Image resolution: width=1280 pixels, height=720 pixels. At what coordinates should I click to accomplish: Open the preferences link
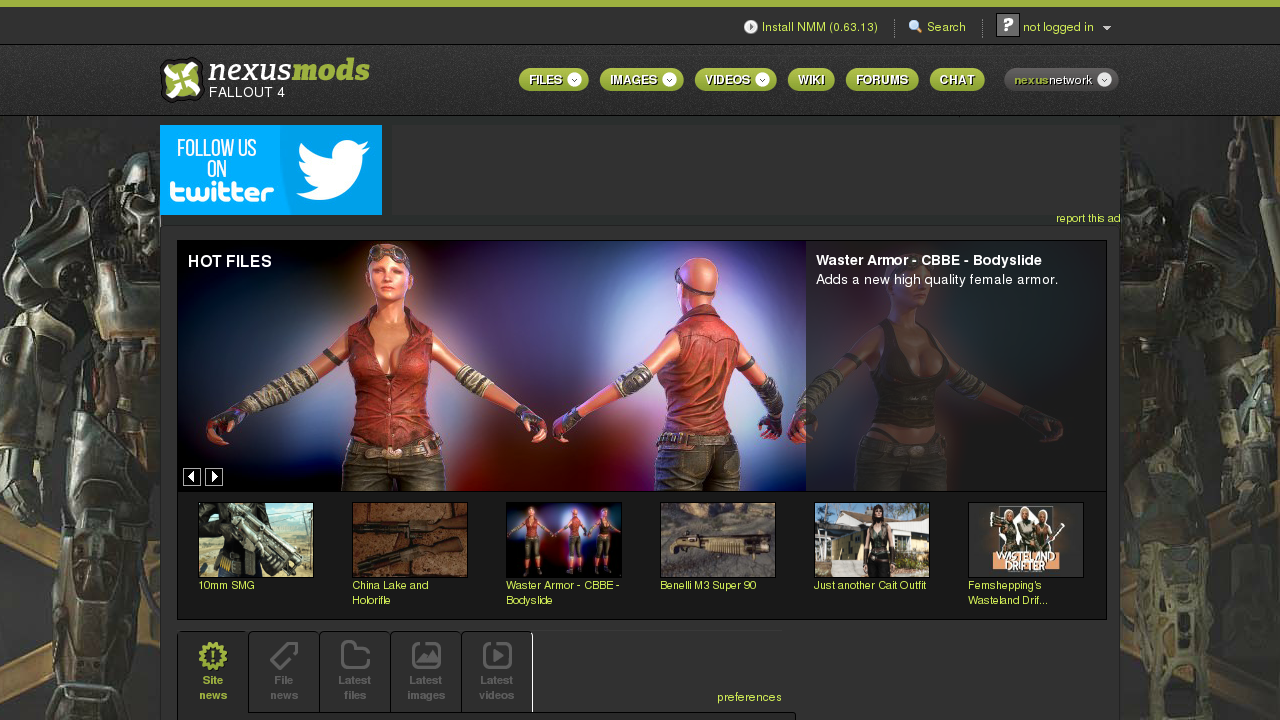tap(749, 697)
